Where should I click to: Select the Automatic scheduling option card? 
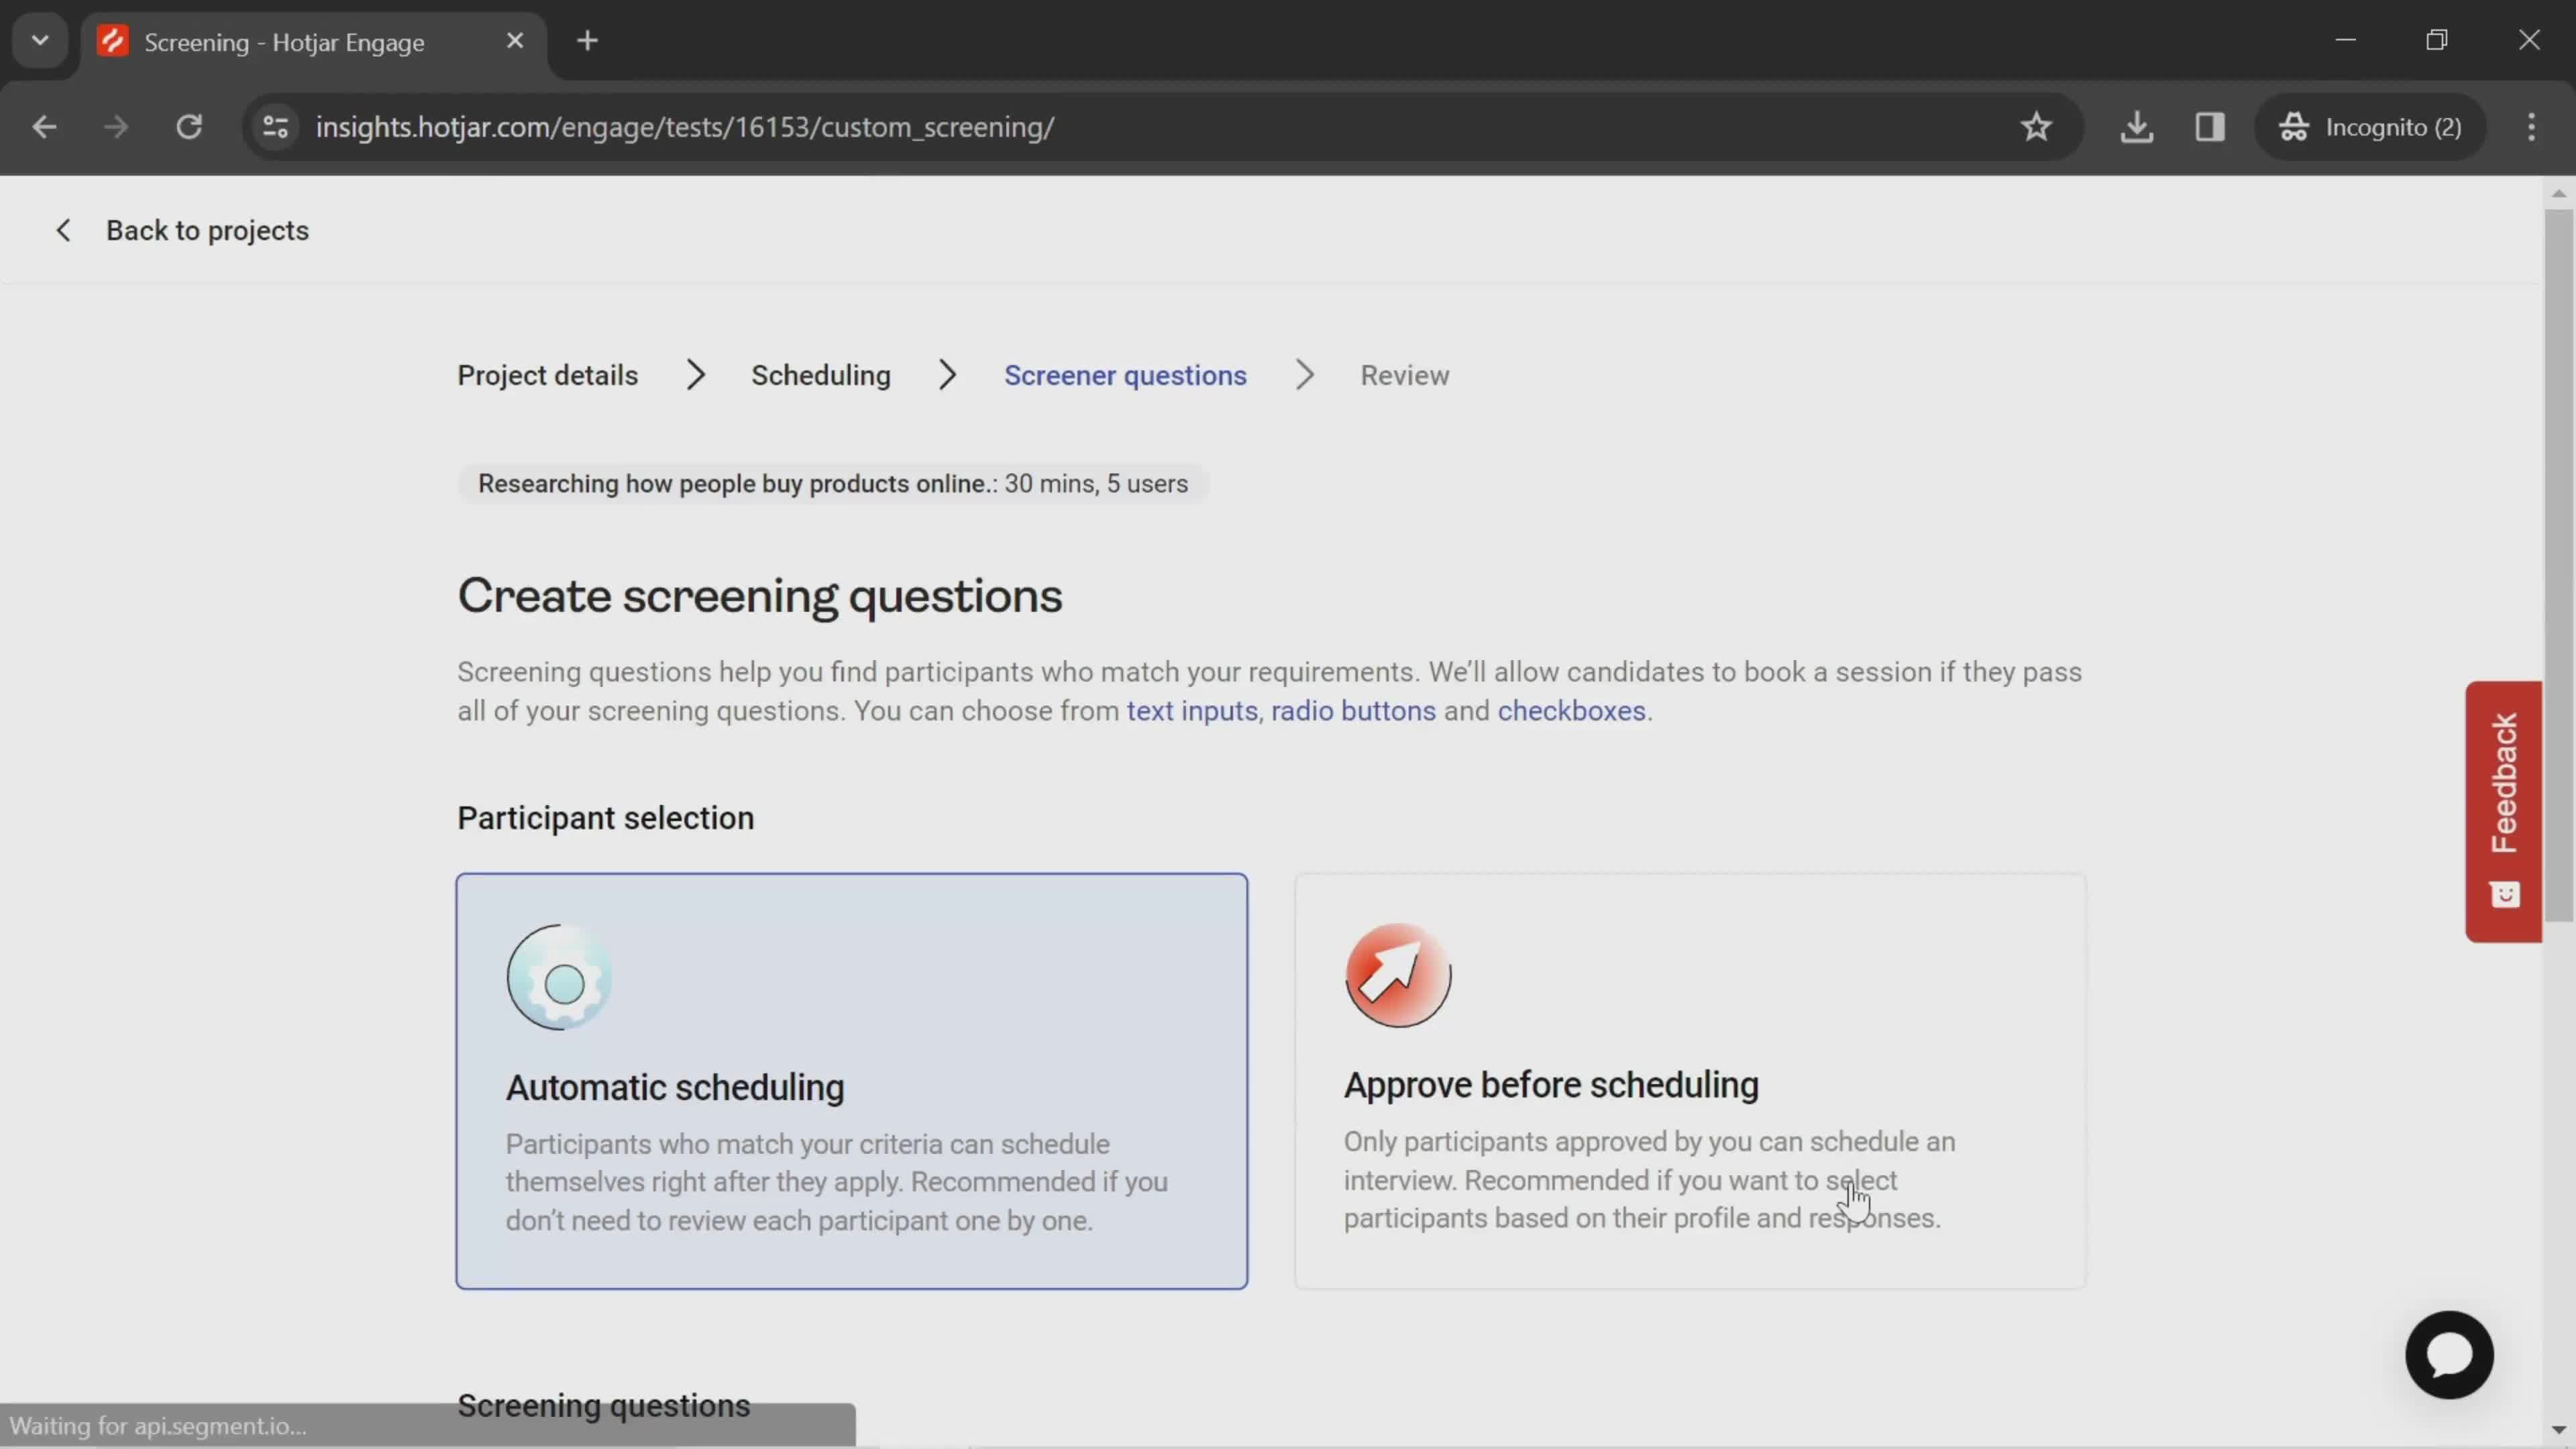(852, 1081)
